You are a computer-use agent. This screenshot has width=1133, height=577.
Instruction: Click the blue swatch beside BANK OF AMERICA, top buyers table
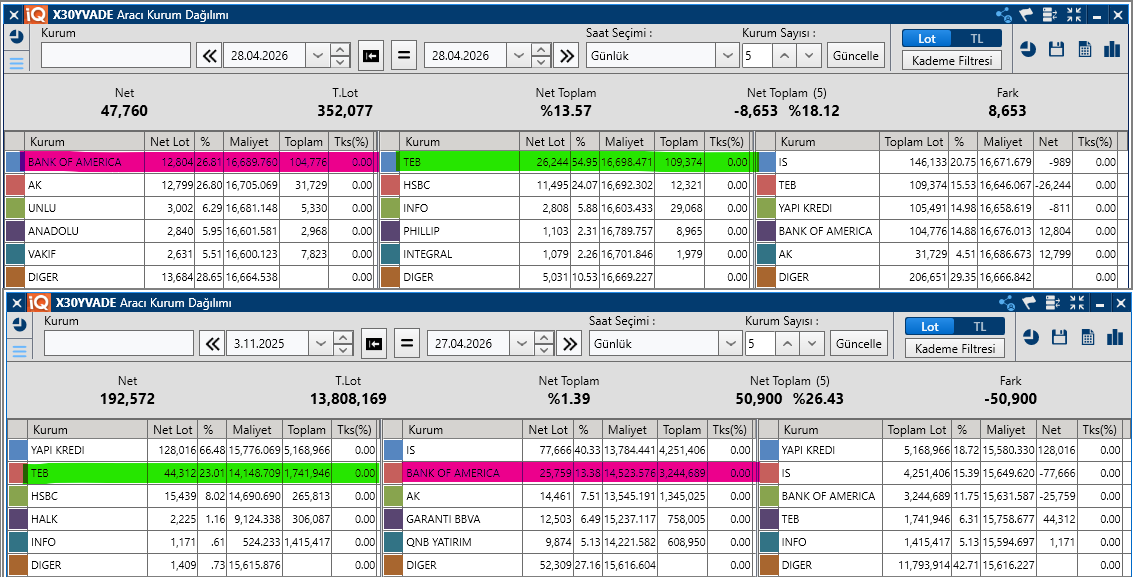(16, 162)
